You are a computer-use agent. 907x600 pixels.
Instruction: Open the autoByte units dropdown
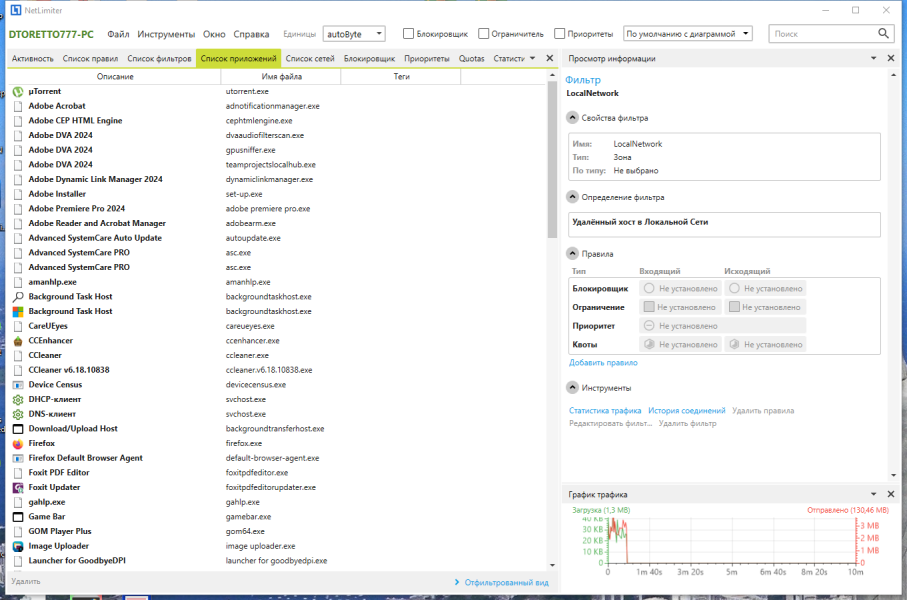tap(354, 34)
